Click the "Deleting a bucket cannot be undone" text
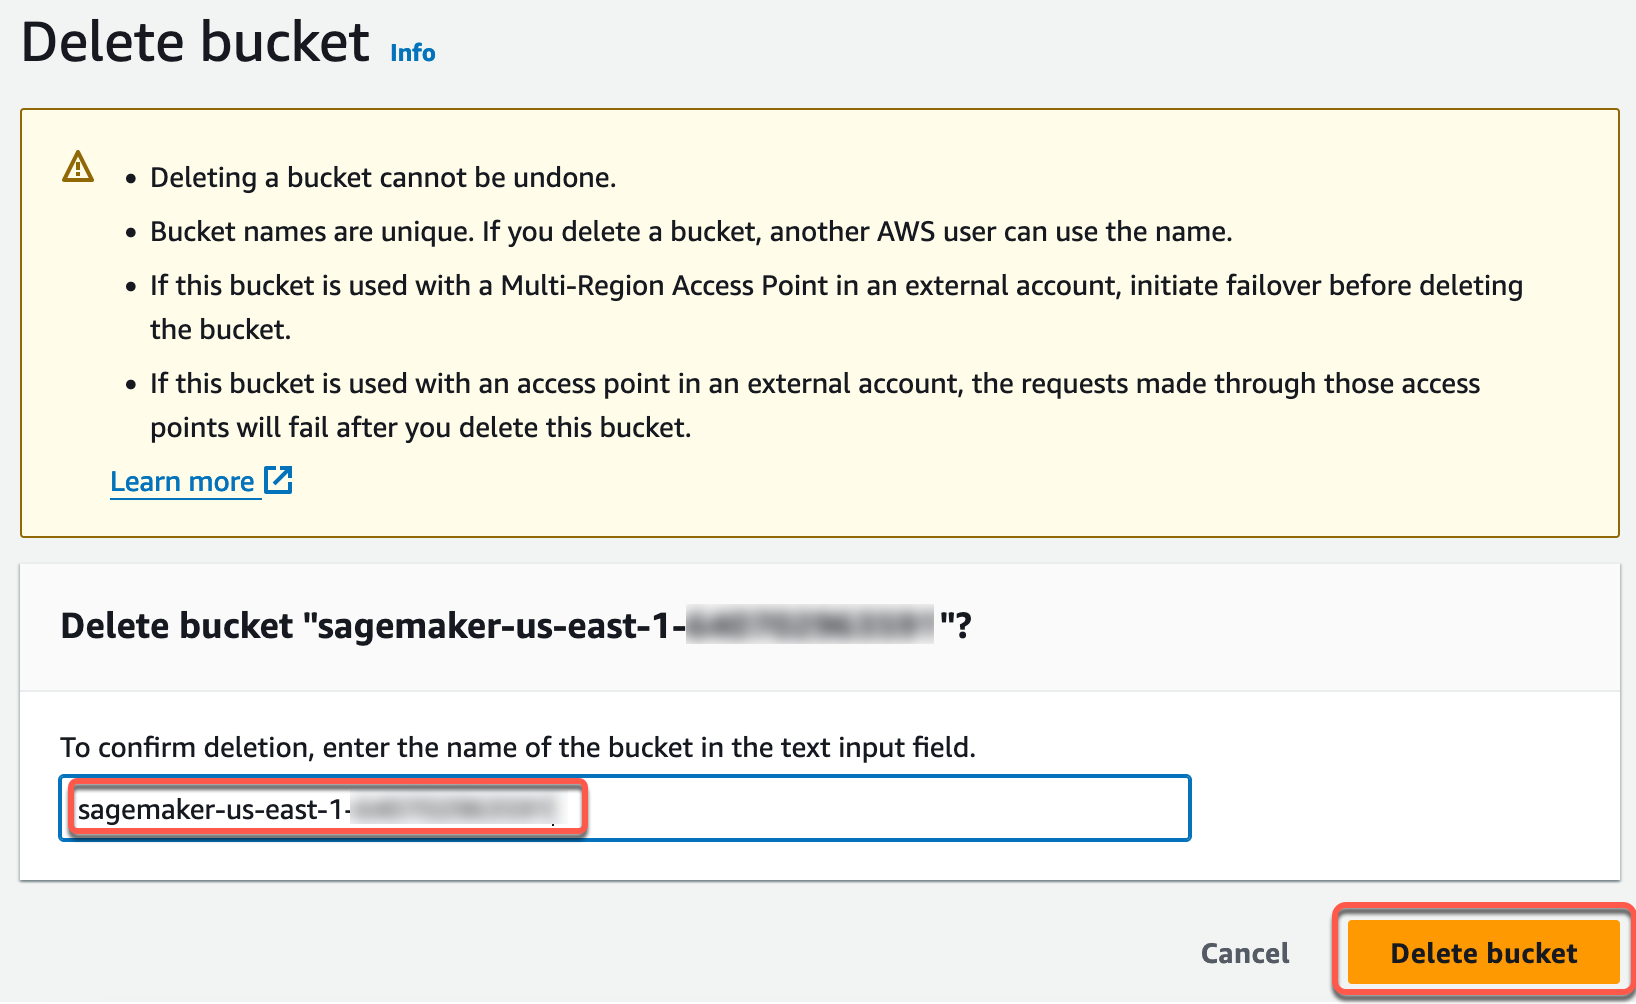The image size is (1636, 1004). [x=383, y=178]
